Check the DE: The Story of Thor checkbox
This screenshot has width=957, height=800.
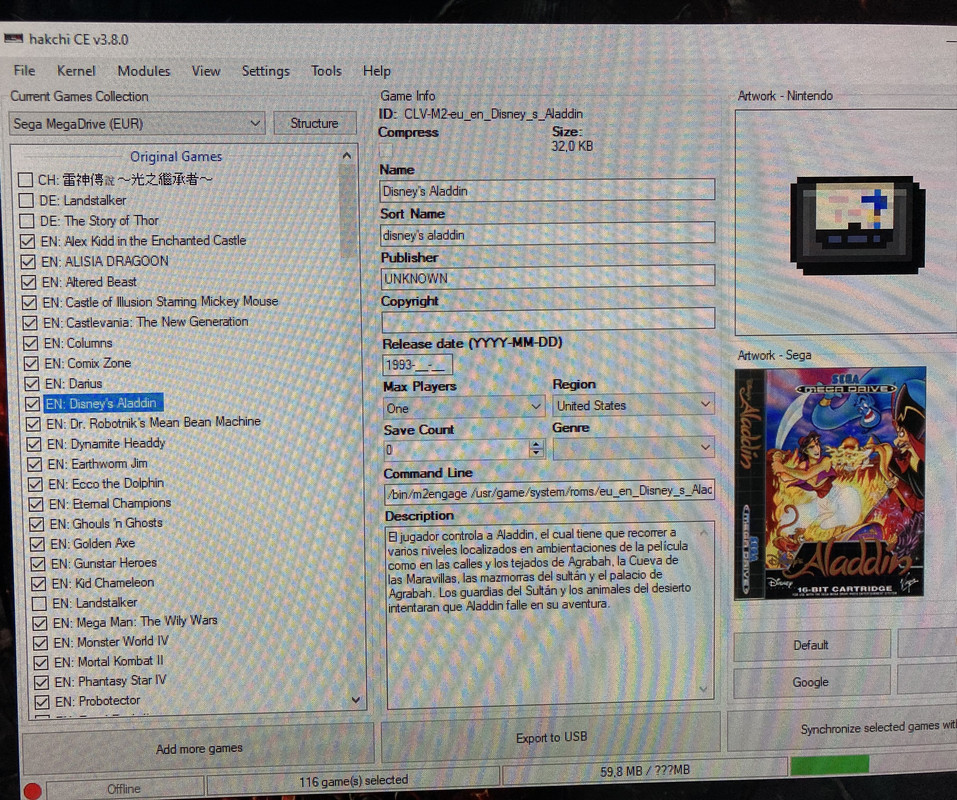pyautogui.click(x=27, y=220)
